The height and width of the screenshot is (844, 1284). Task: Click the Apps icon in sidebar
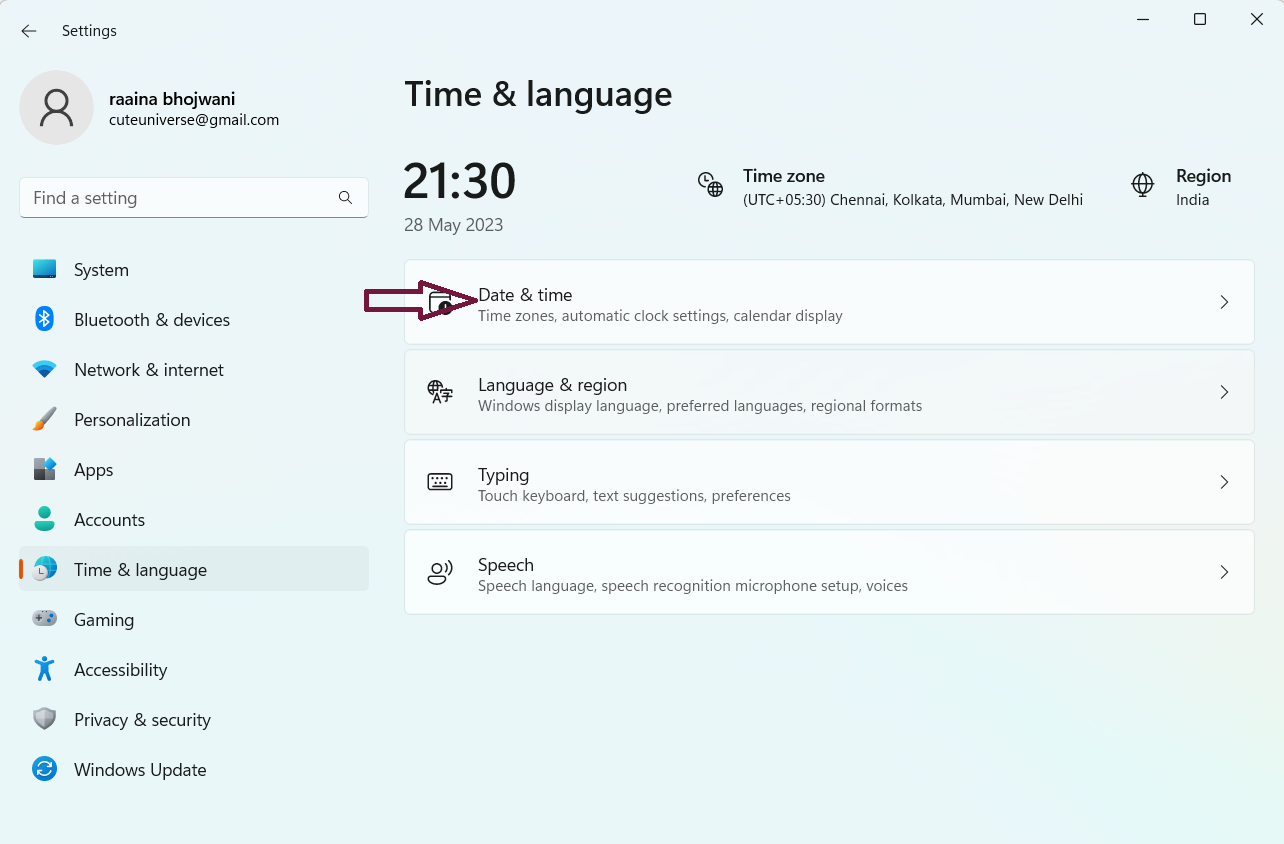click(44, 469)
